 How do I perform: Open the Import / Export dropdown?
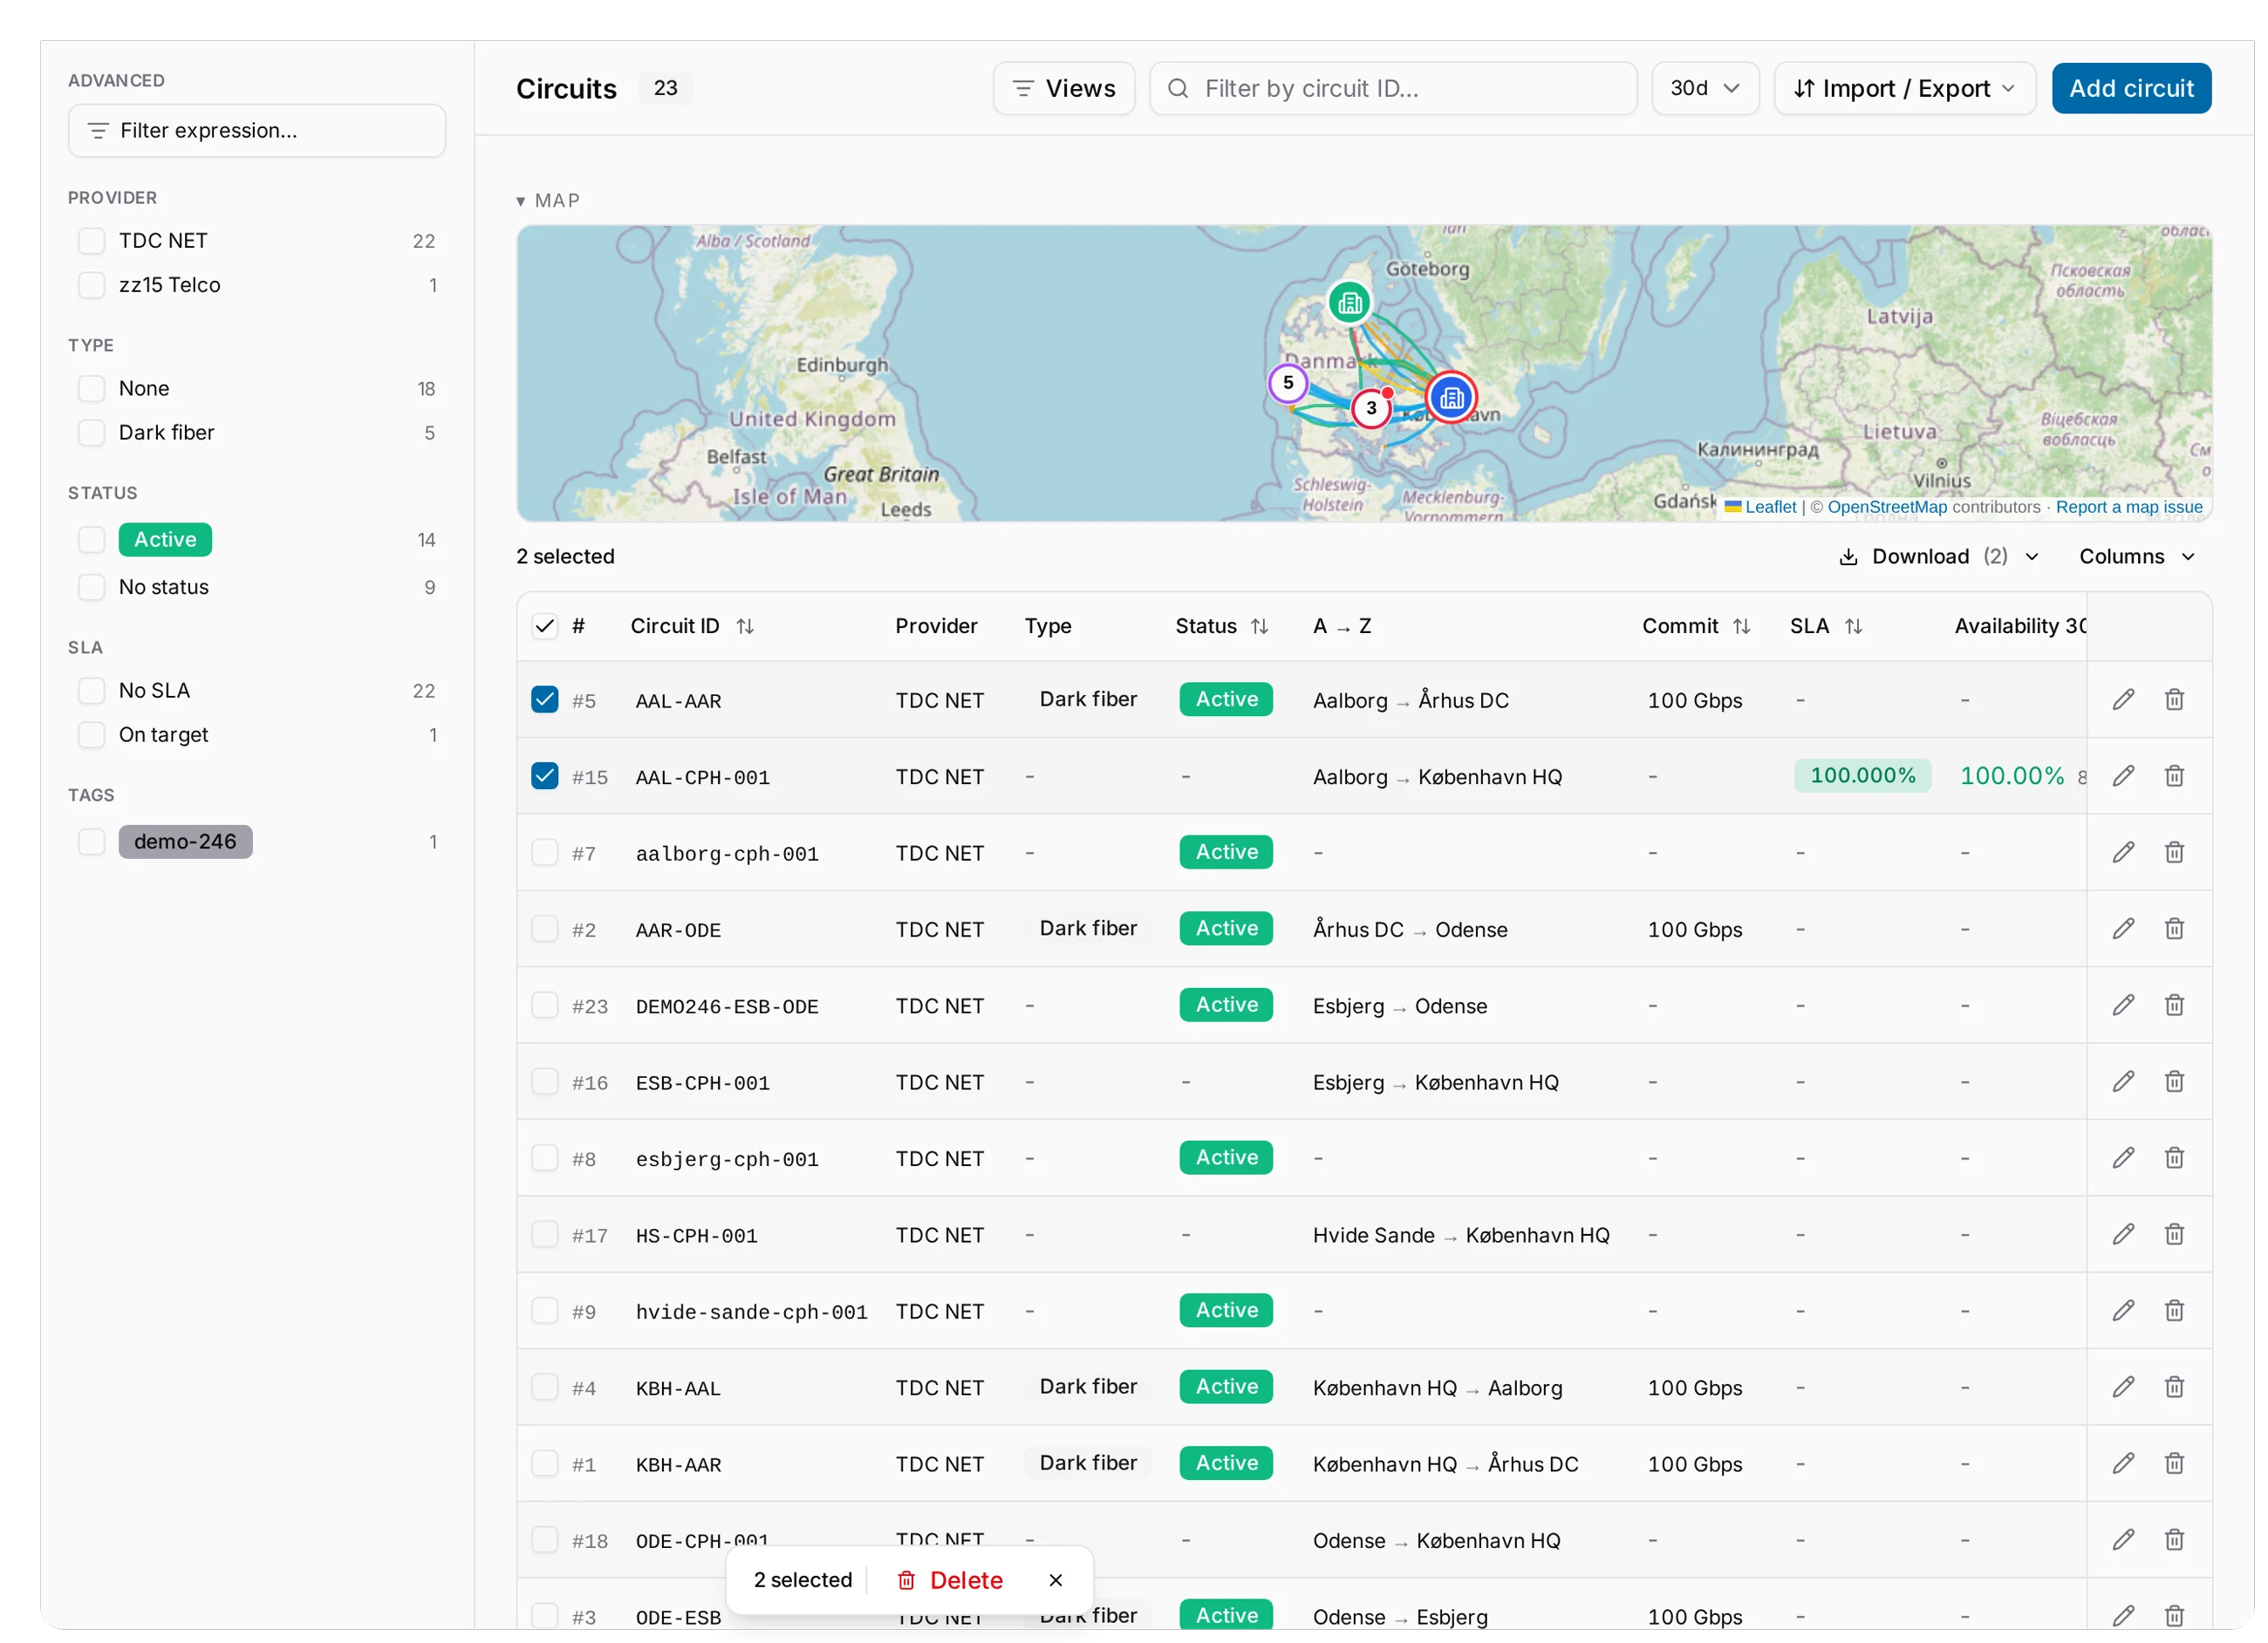coord(1904,89)
